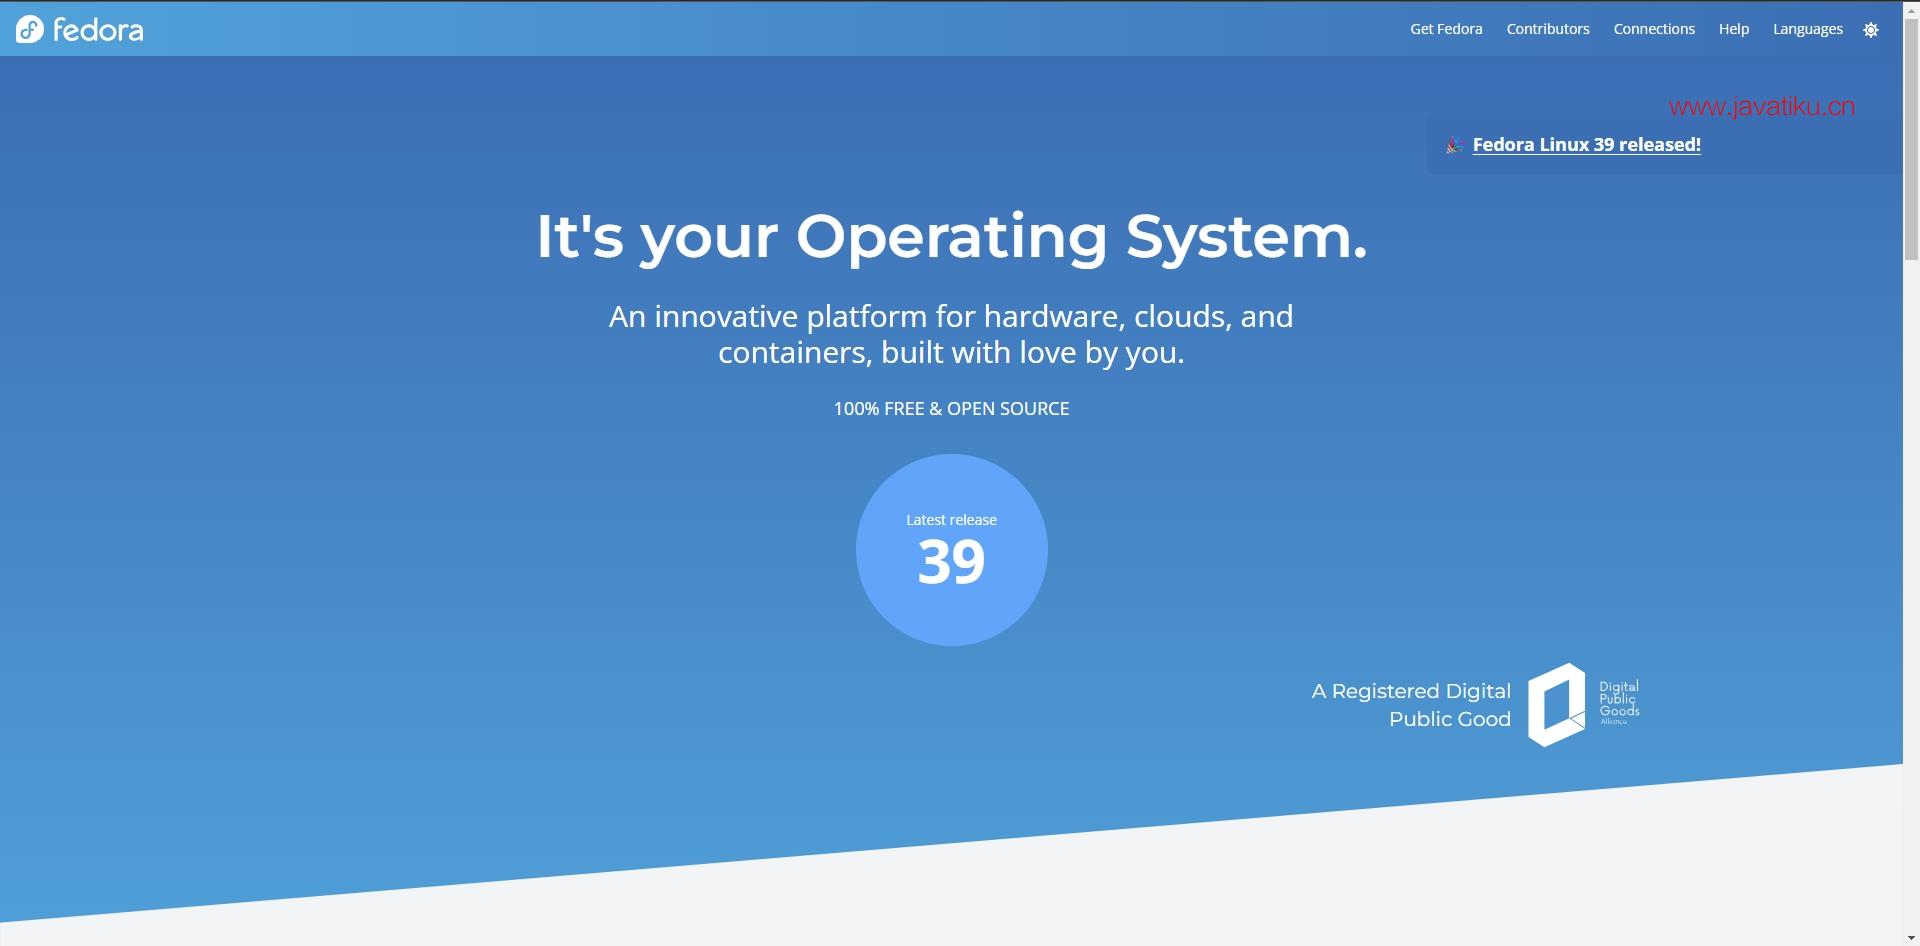Click the scrollbar down arrow
Image resolution: width=1920 pixels, height=946 pixels.
click(x=1911, y=938)
